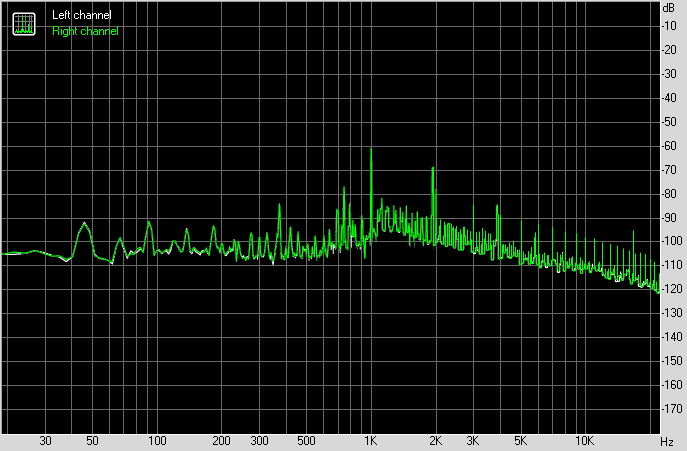Viewport: 687px width, 451px height.
Task: Click the "-10" dB axis label
Action: point(669,26)
